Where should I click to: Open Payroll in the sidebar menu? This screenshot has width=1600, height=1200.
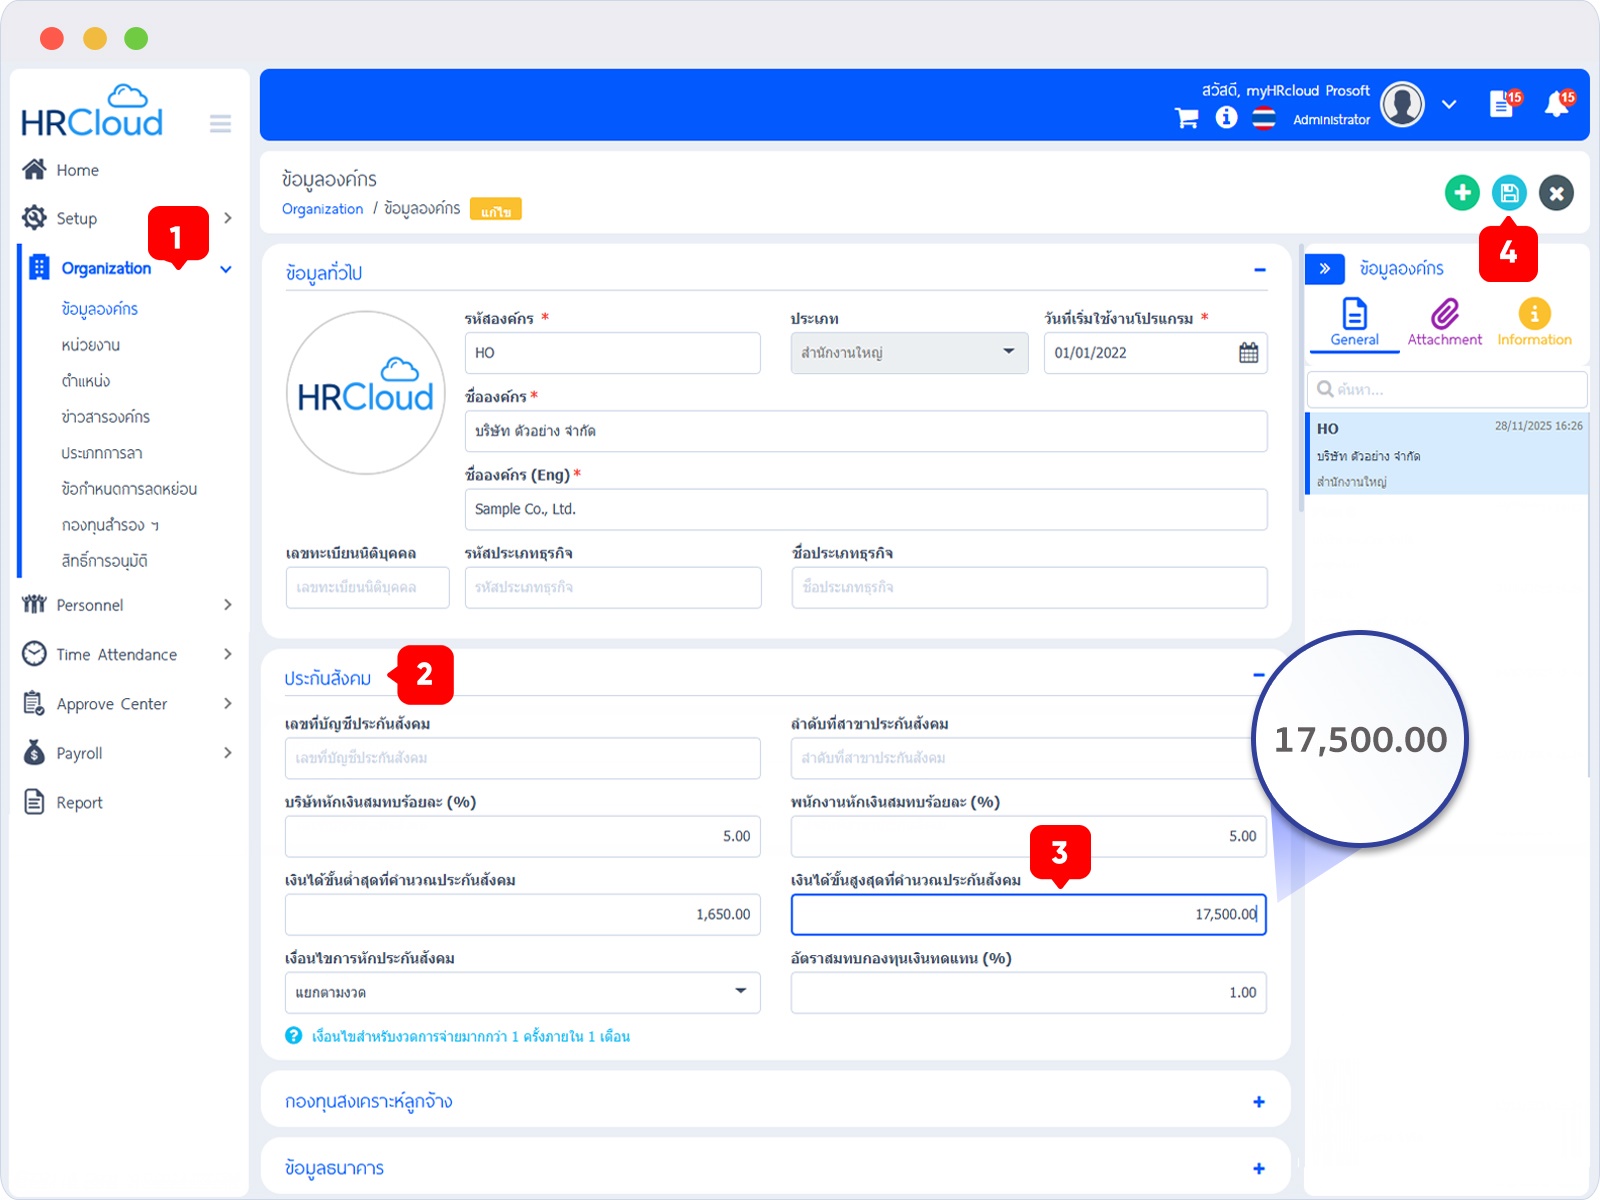80,754
